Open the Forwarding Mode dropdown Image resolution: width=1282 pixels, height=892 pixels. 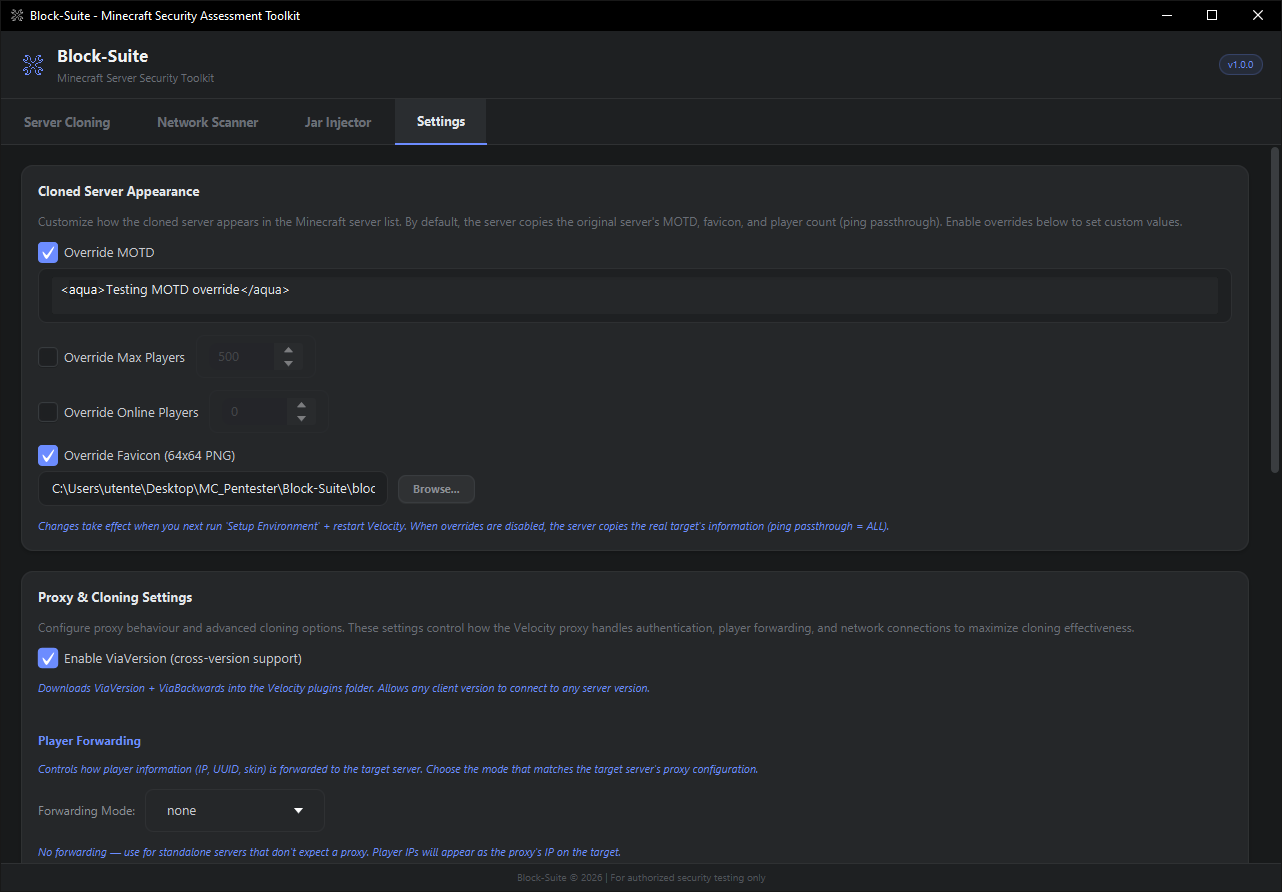click(x=234, y=810)
